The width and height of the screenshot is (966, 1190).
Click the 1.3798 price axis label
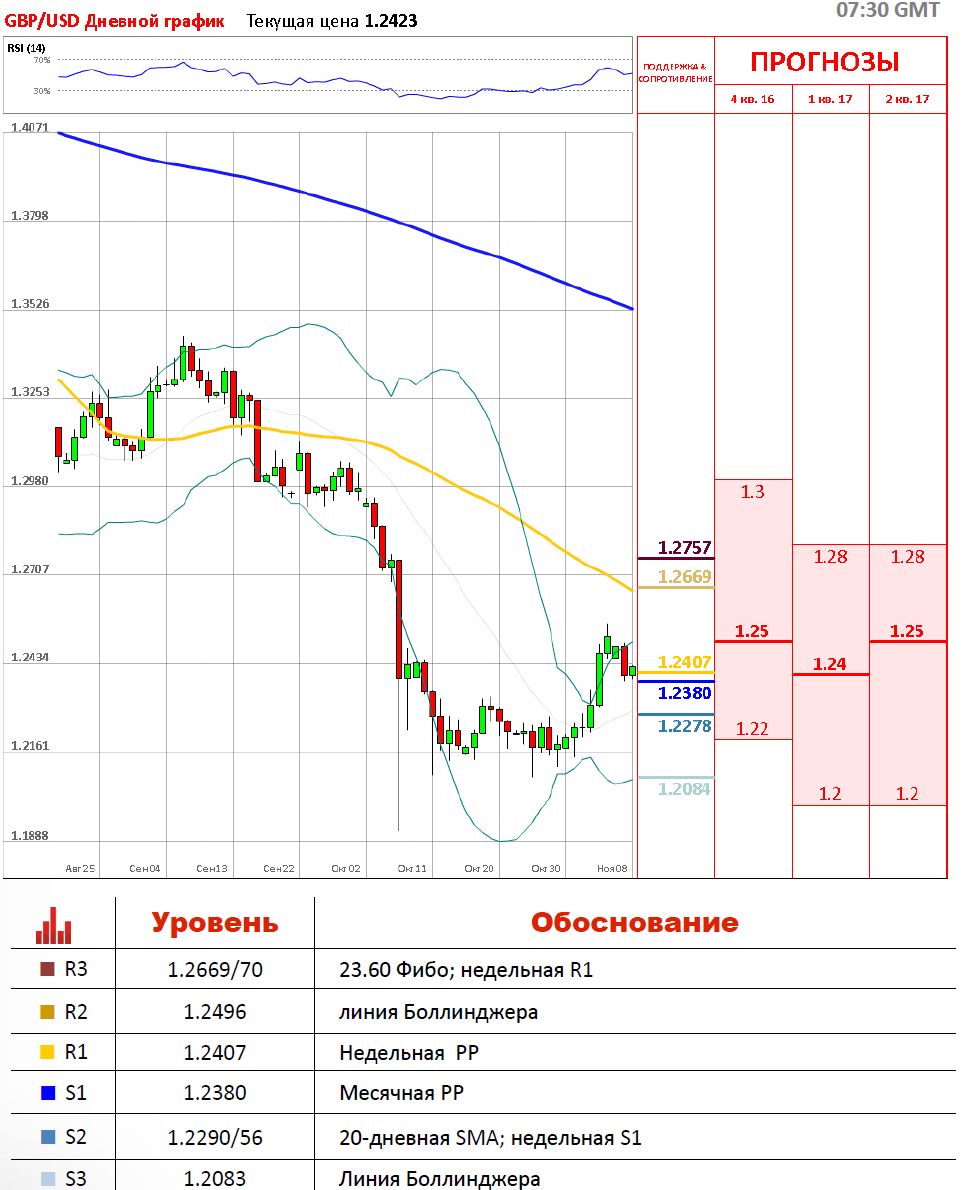(30, 216)
